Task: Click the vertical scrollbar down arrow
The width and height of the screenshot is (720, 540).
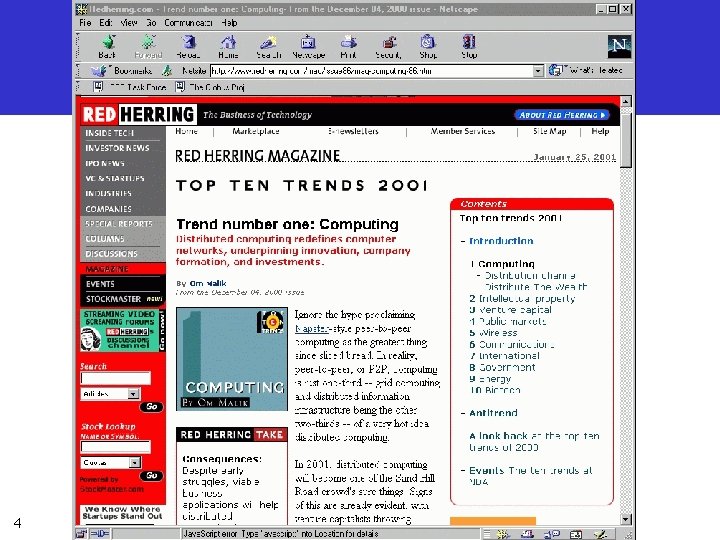Action: pyautogui.click(x=625, y=519)
